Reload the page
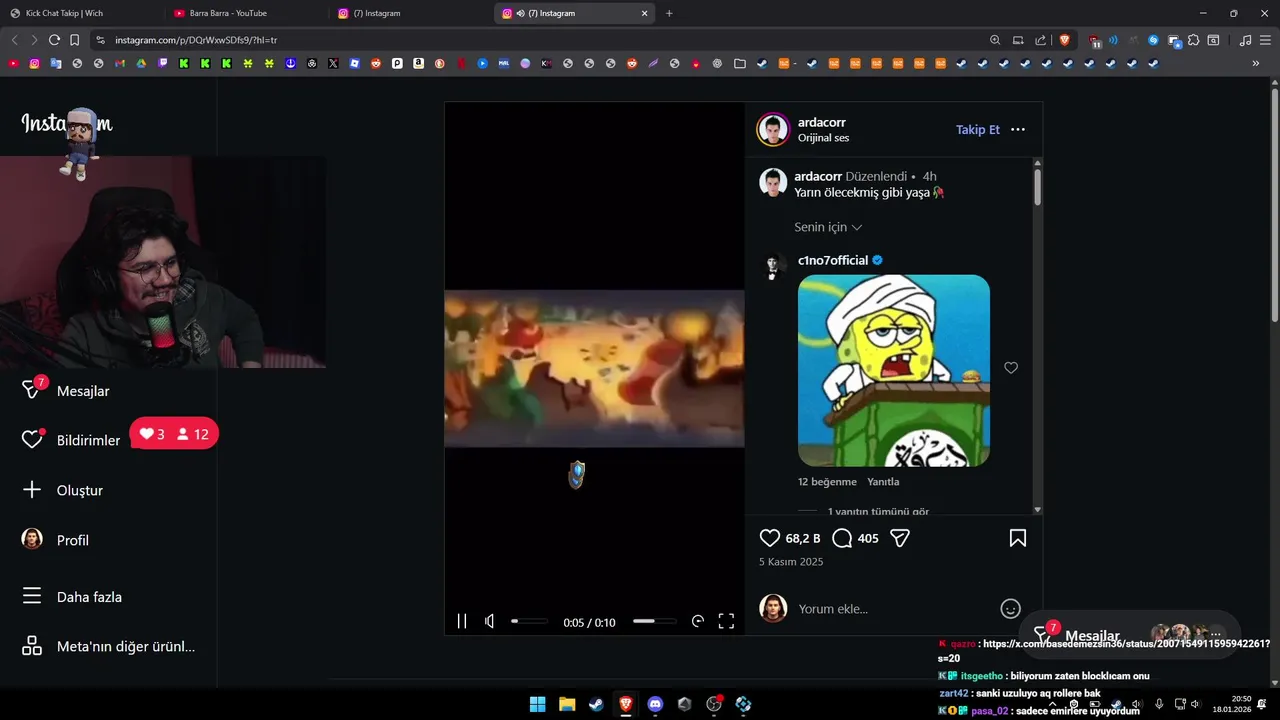Image resolution: width=1280 pixels, height=720 pixels. 54,40
